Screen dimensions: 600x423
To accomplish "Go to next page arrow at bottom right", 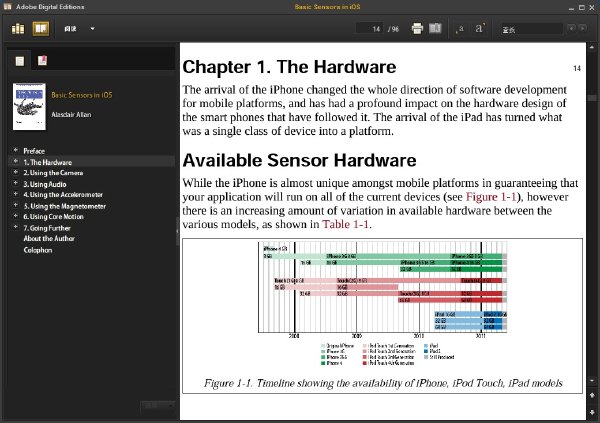I will coord(592,412).
